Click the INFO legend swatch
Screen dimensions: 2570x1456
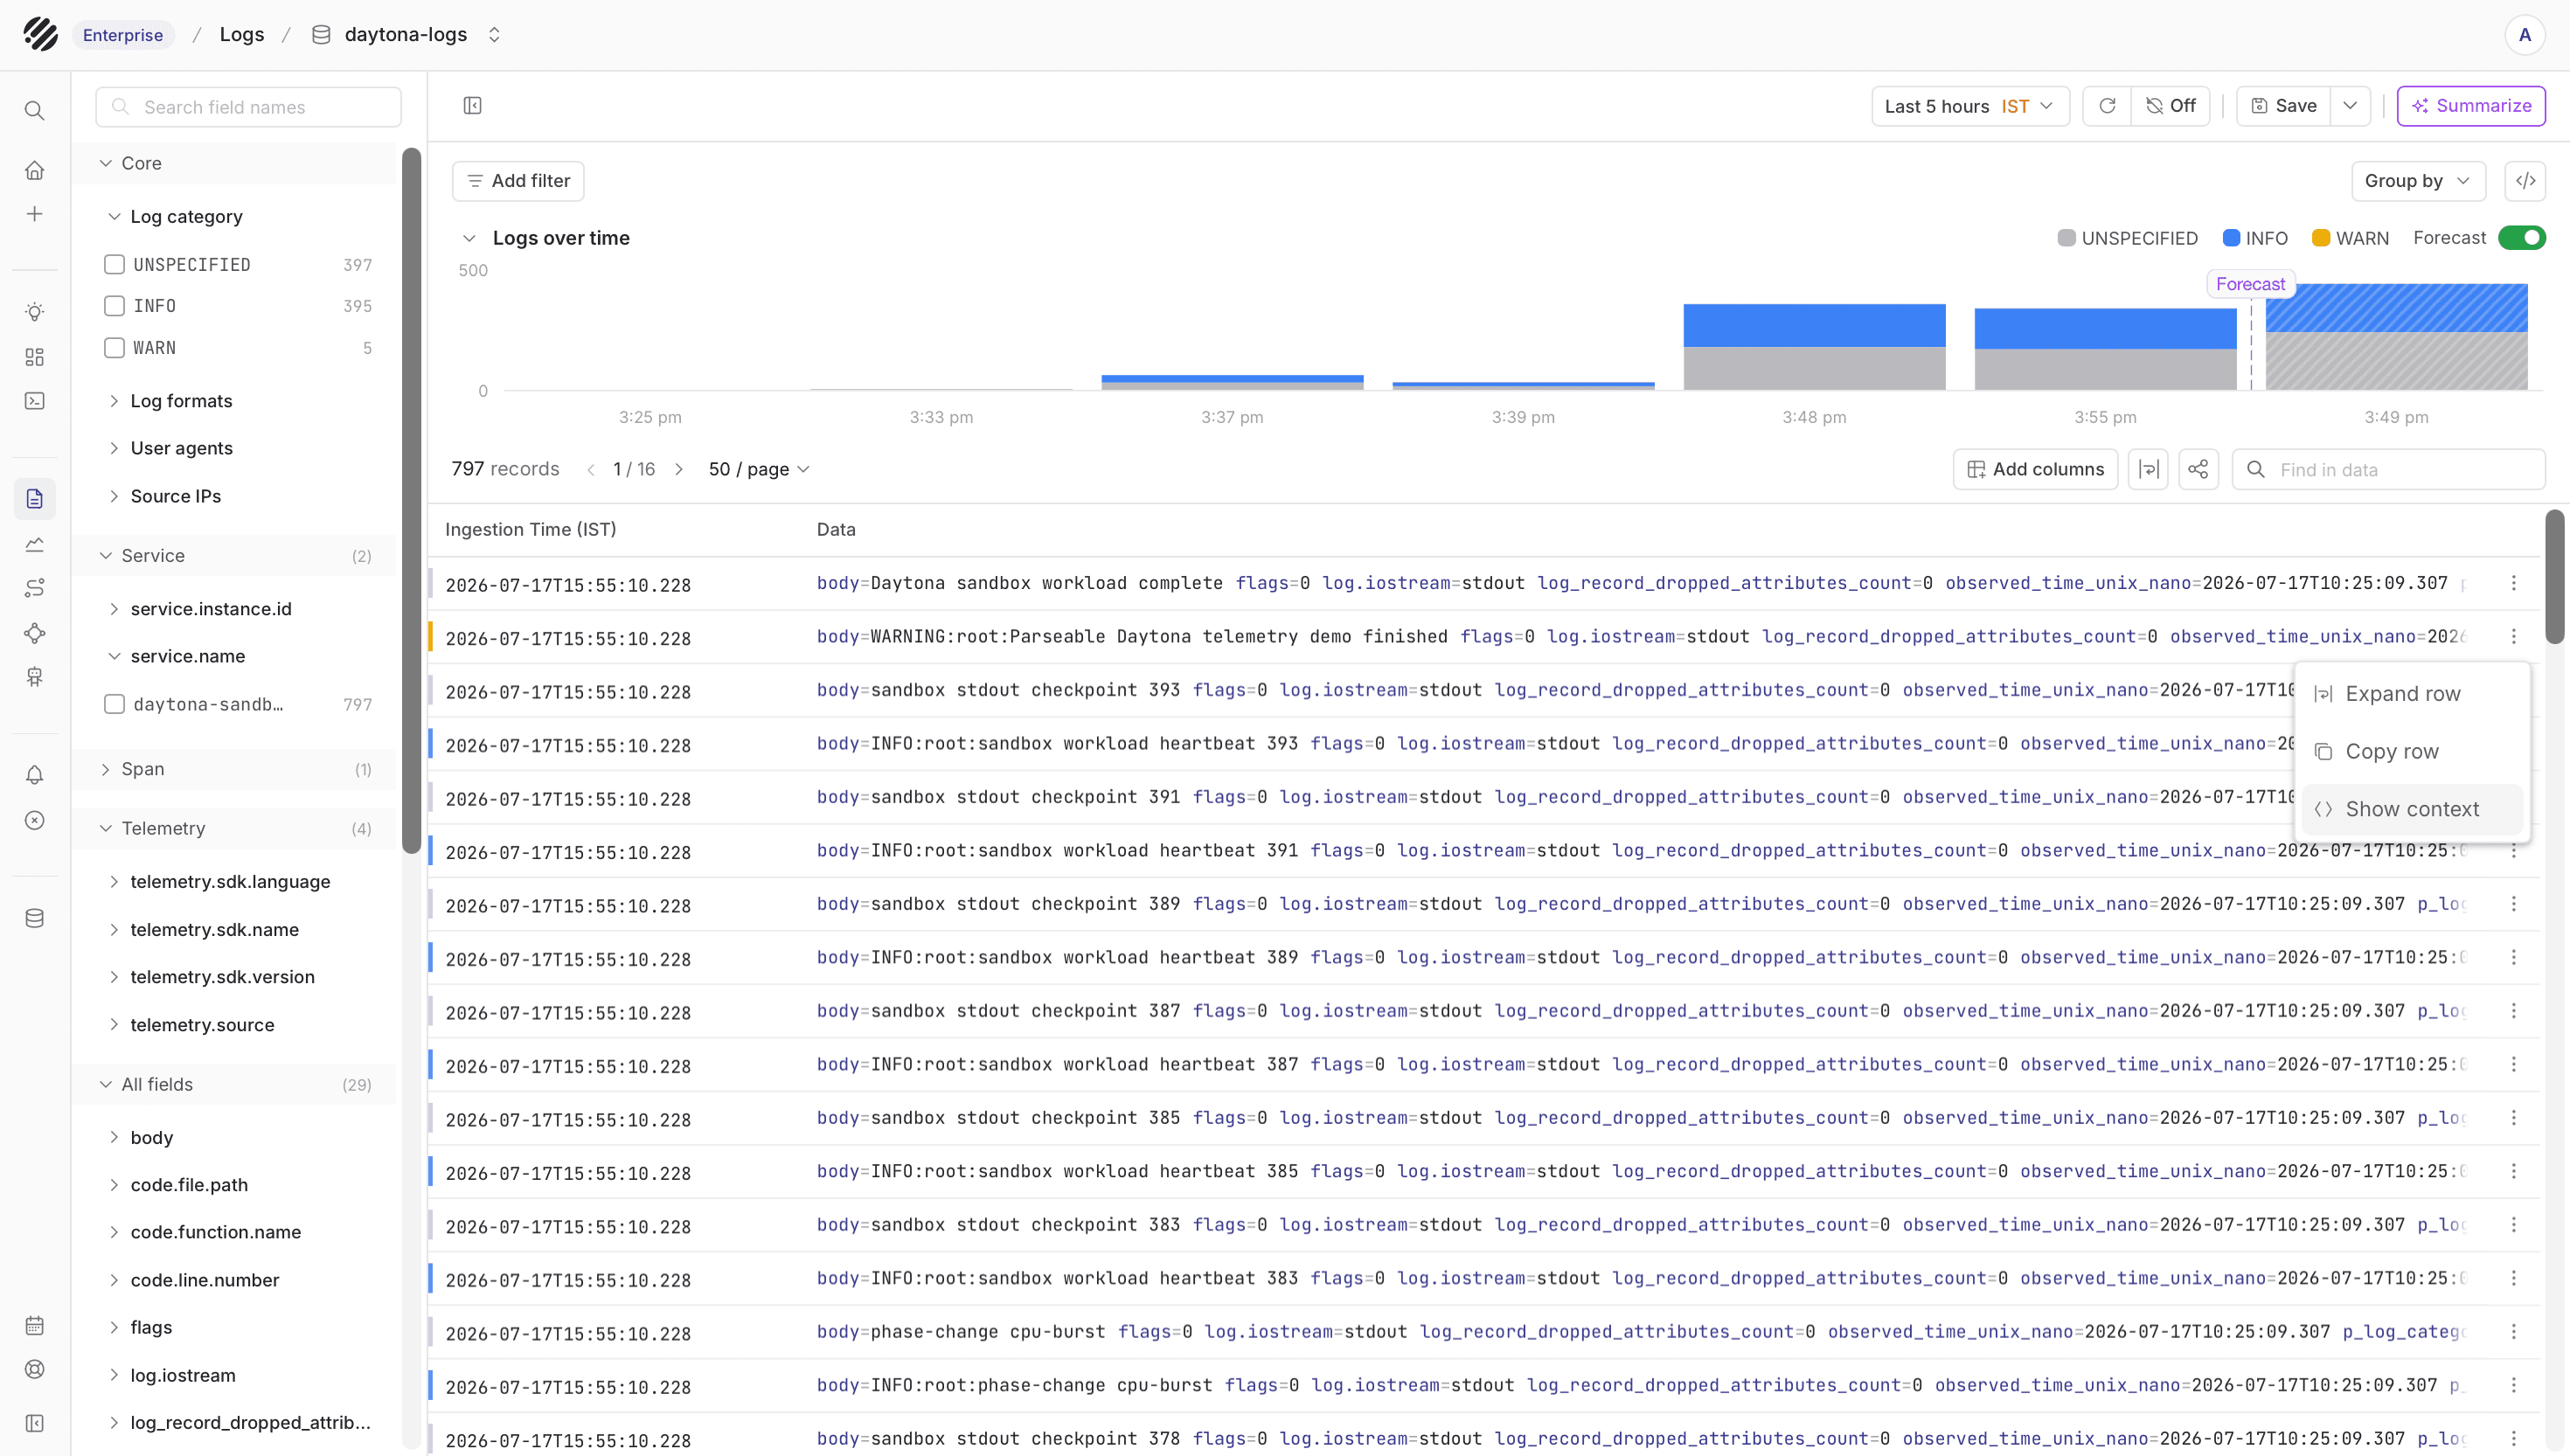[x=2231, y=238]
